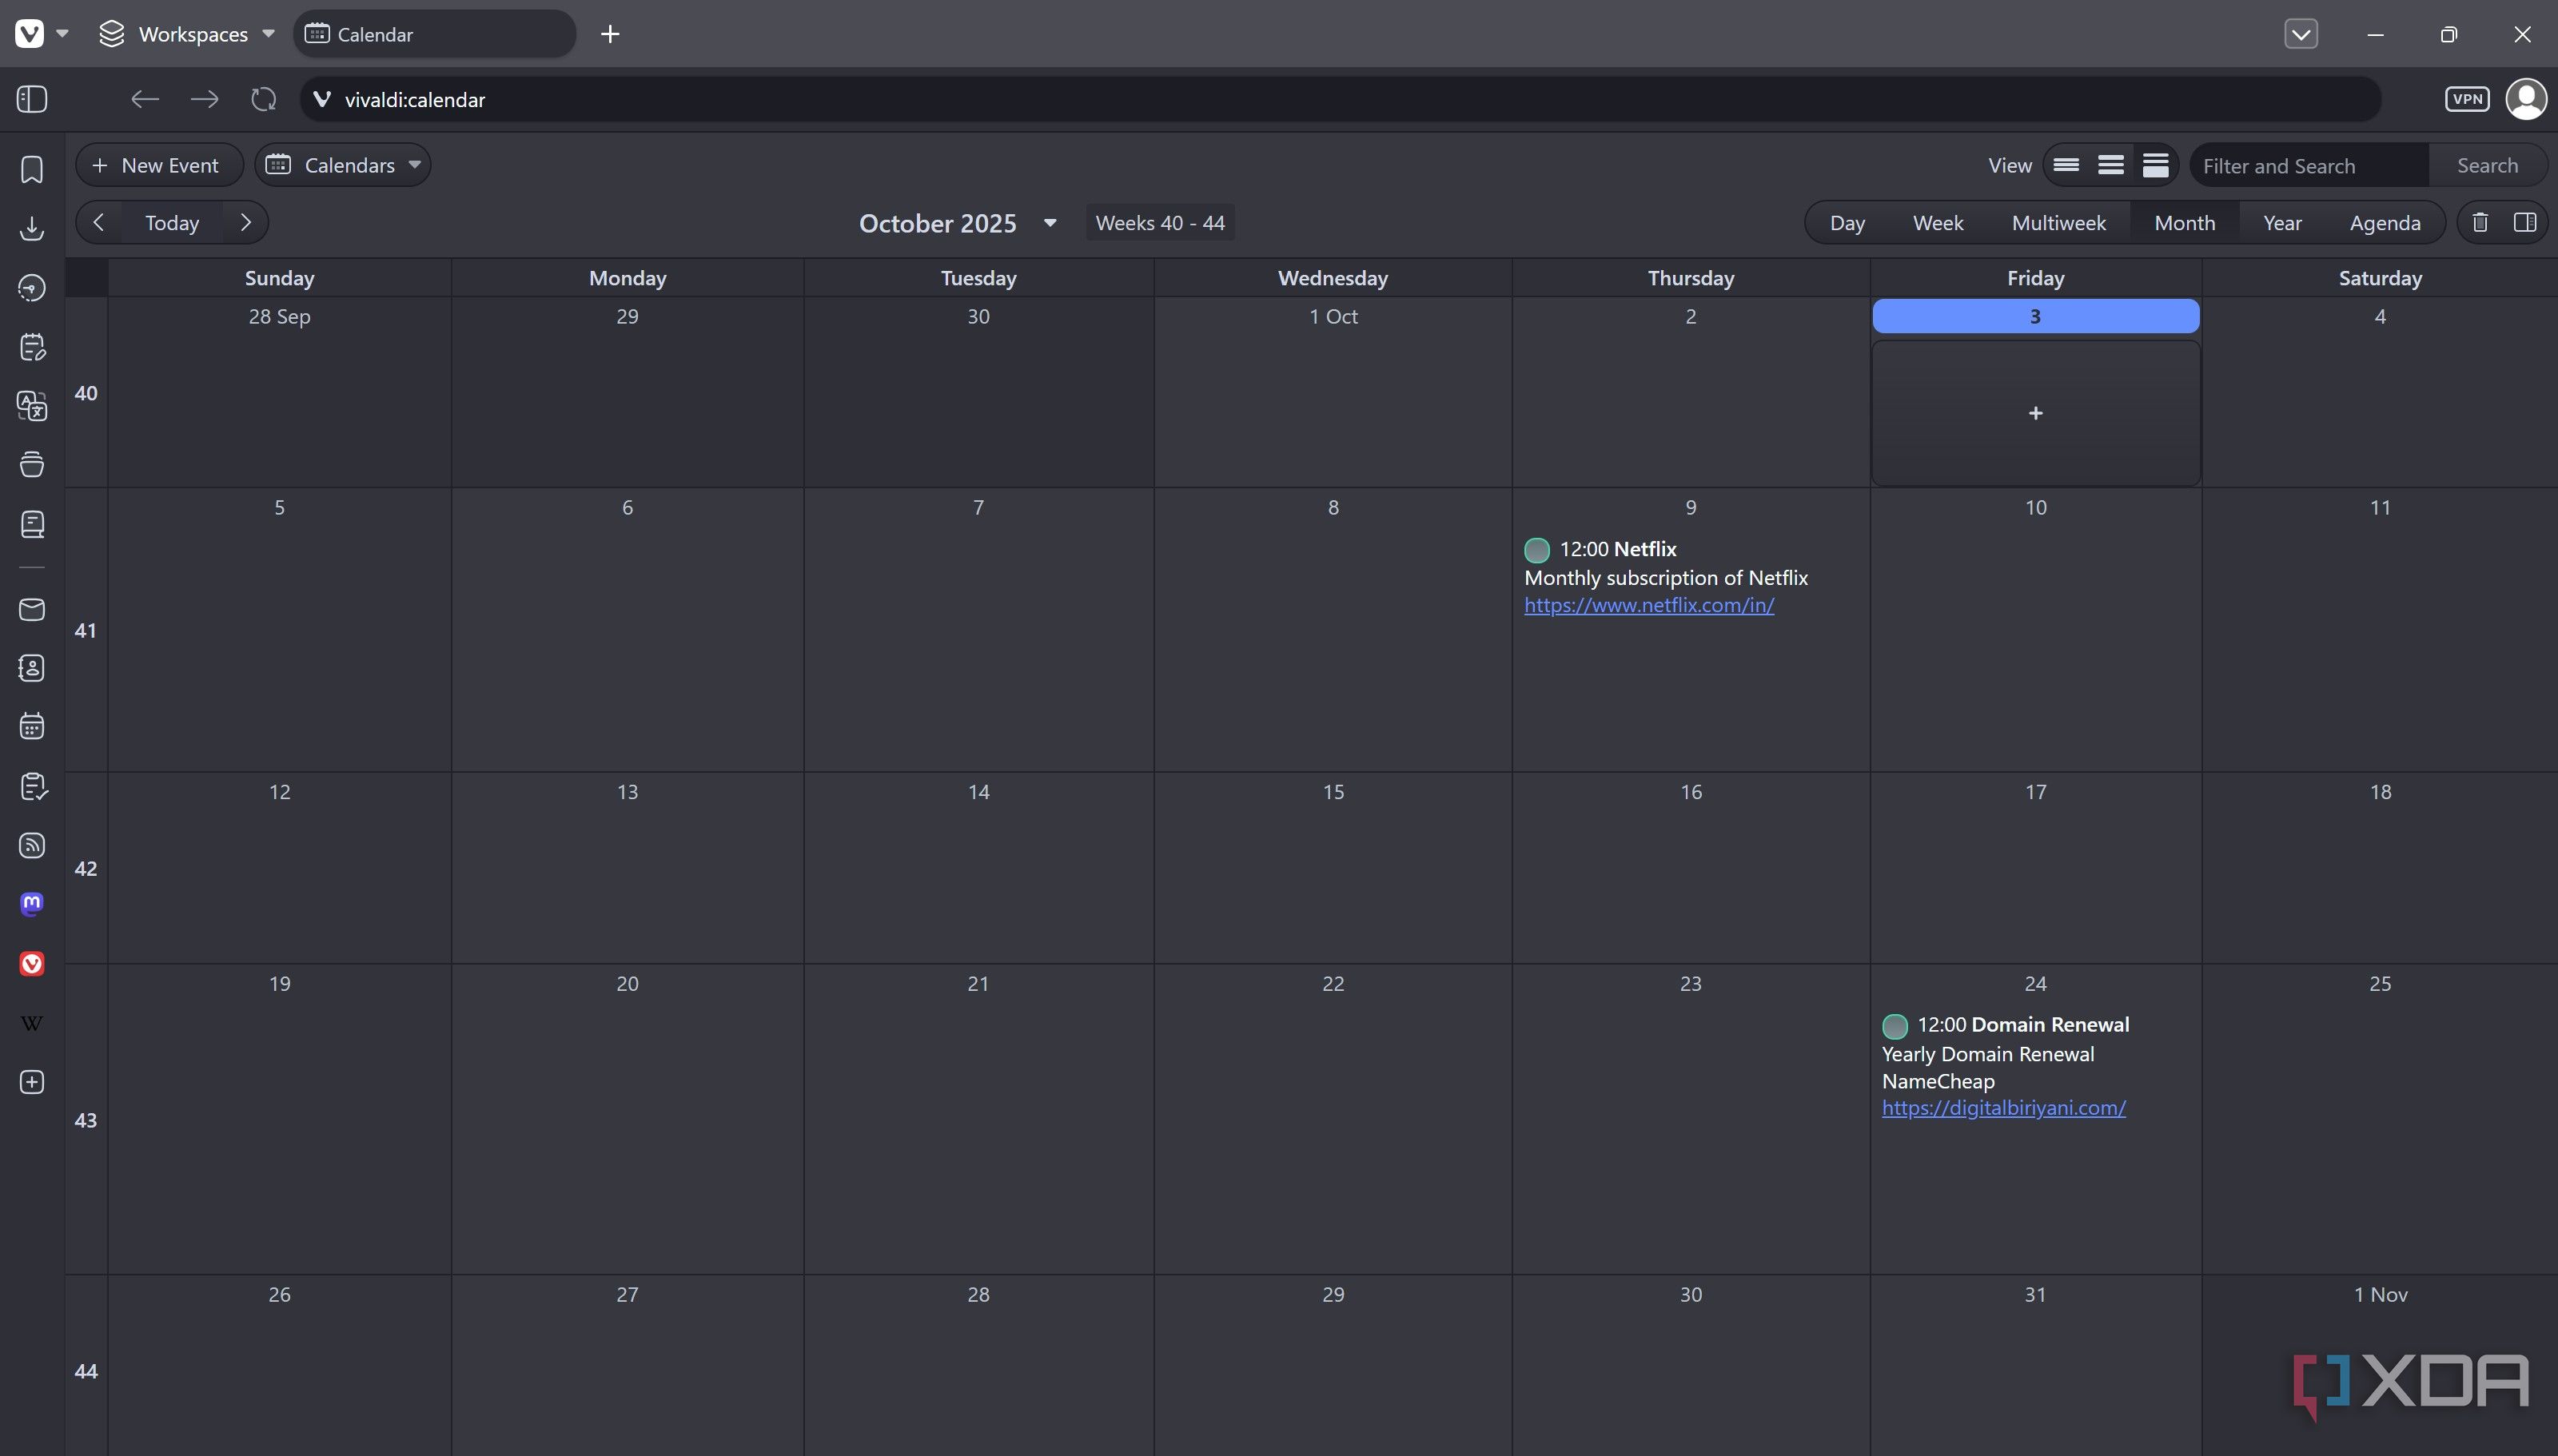2558x1456 pixels.
Task: Open the Translate panel icon
Action: (x=32, y=406)
